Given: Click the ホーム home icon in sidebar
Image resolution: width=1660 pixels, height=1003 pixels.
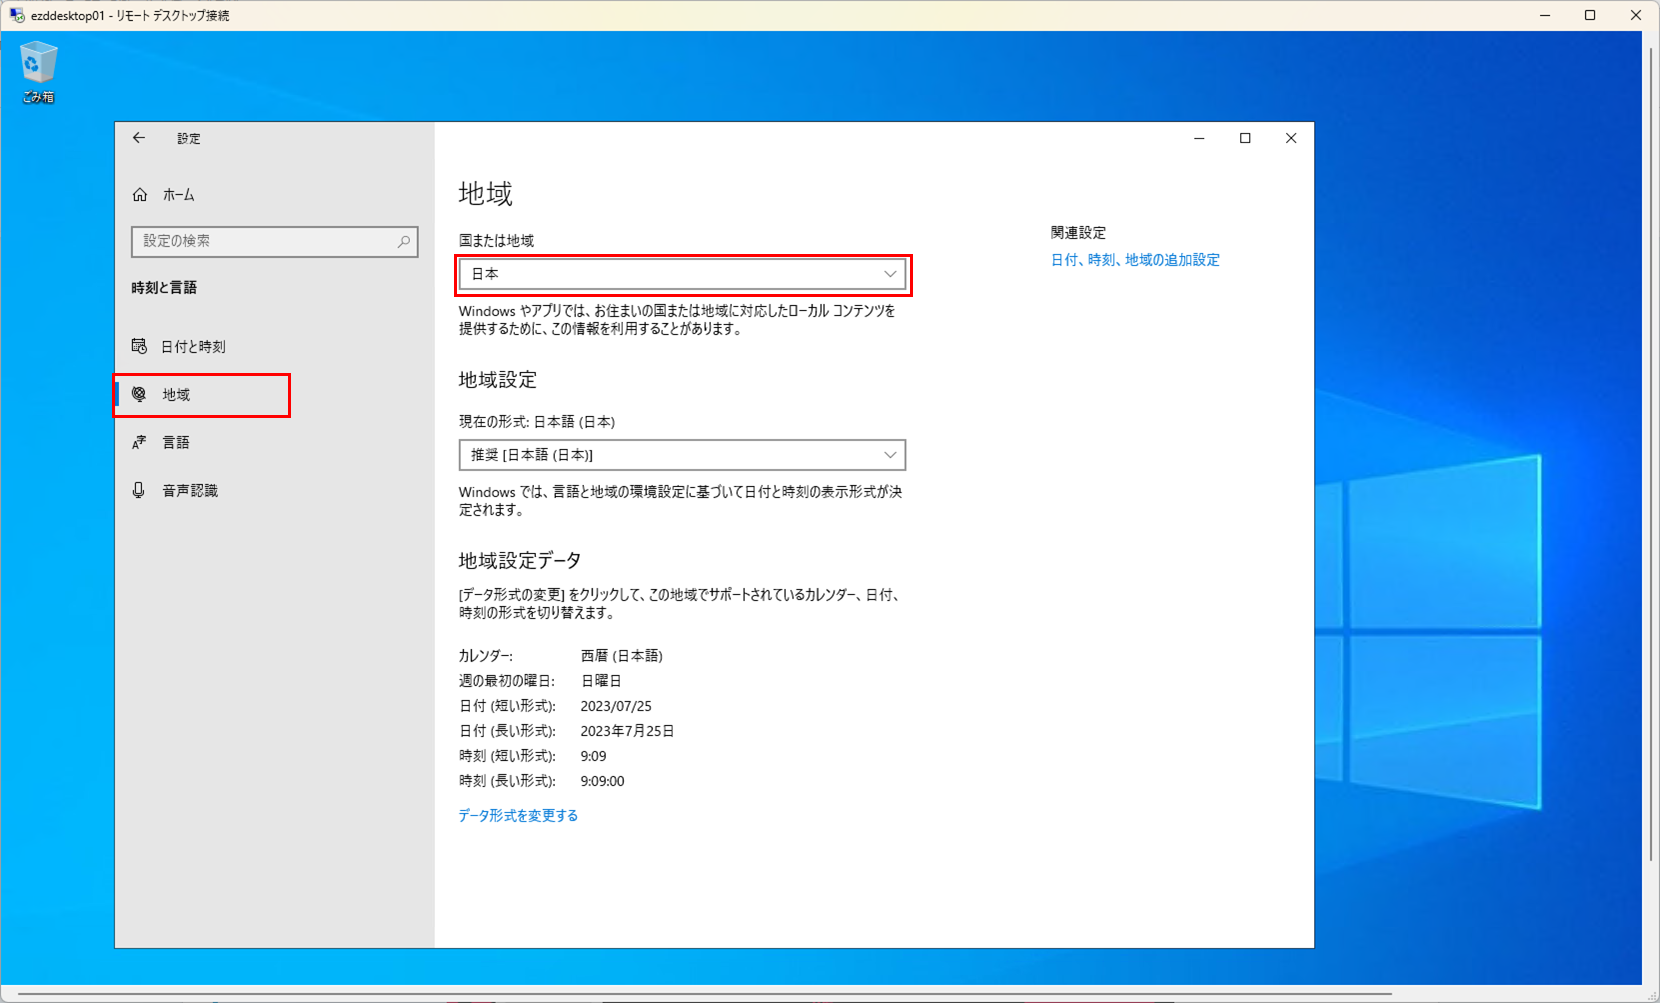Looking at the screenshot, I should click(x=140, y=194).
